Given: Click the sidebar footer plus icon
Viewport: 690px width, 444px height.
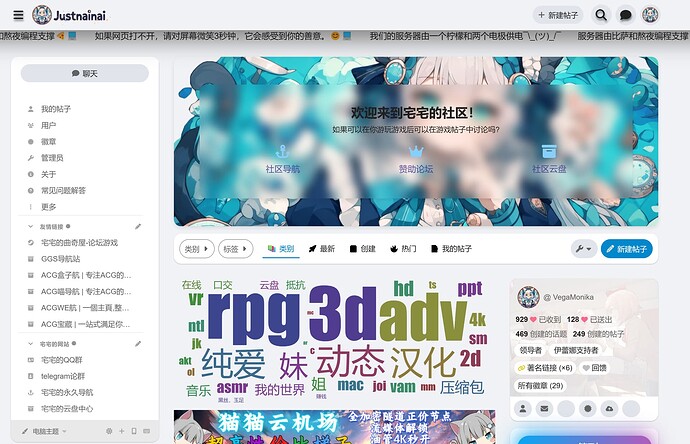Looking at the screenshot, I should (121, 431).
